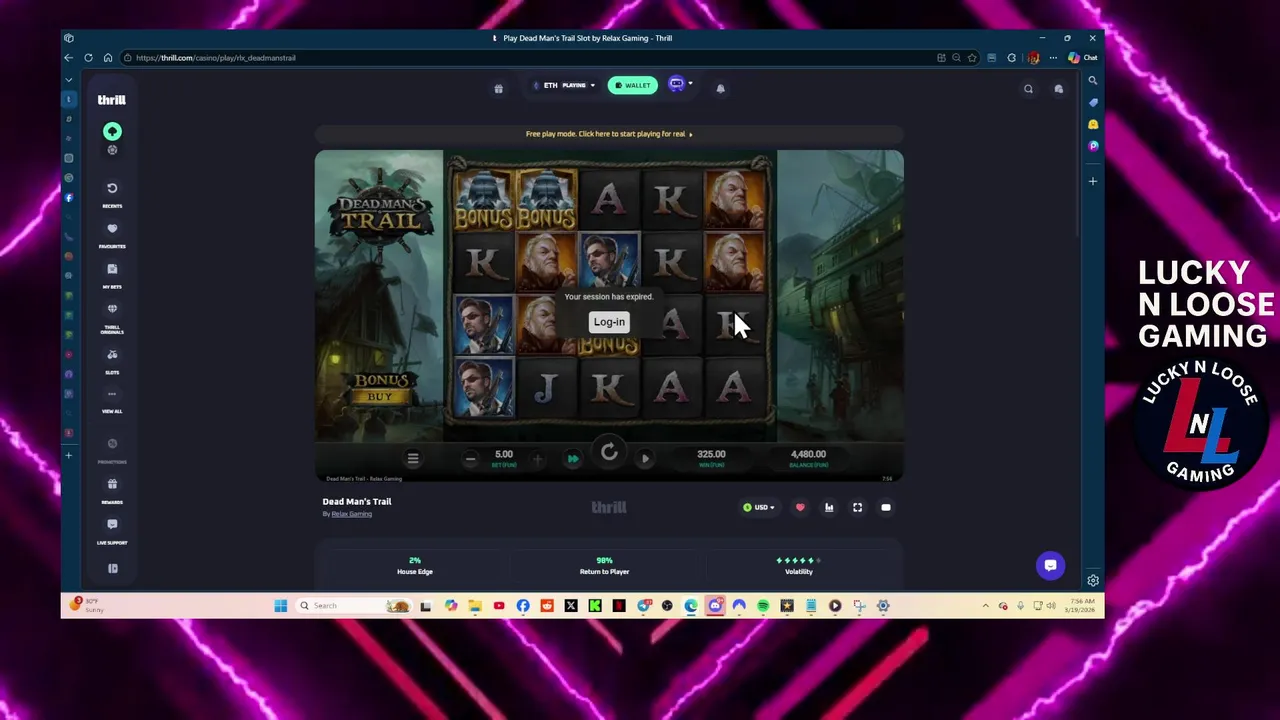The height and width of the screenshot is (720, 1280).
Task: Toggle the favourite heart below the game
Action: coord(800,508)
